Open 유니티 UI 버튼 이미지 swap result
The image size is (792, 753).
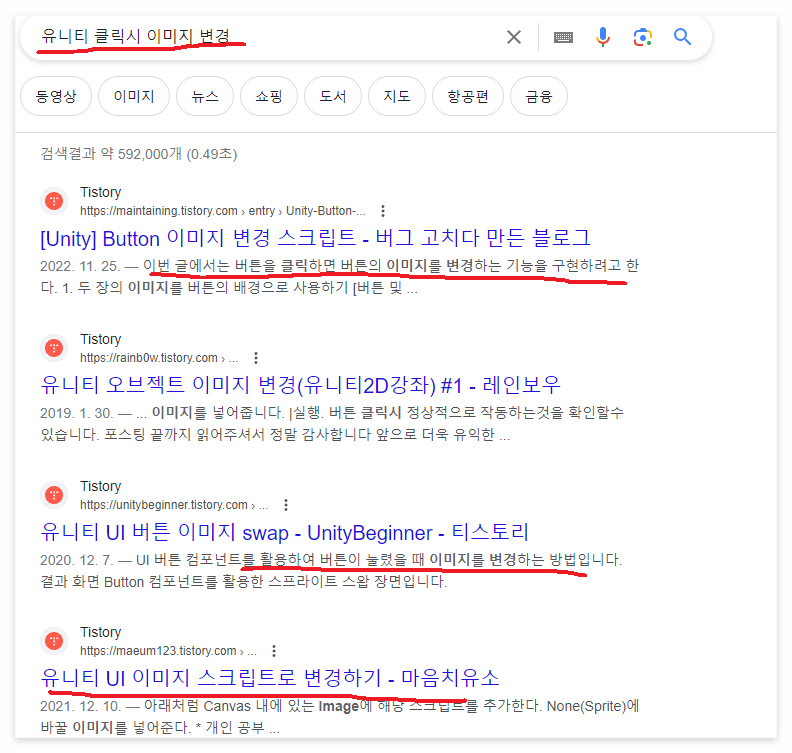click(x=284, y=532)
